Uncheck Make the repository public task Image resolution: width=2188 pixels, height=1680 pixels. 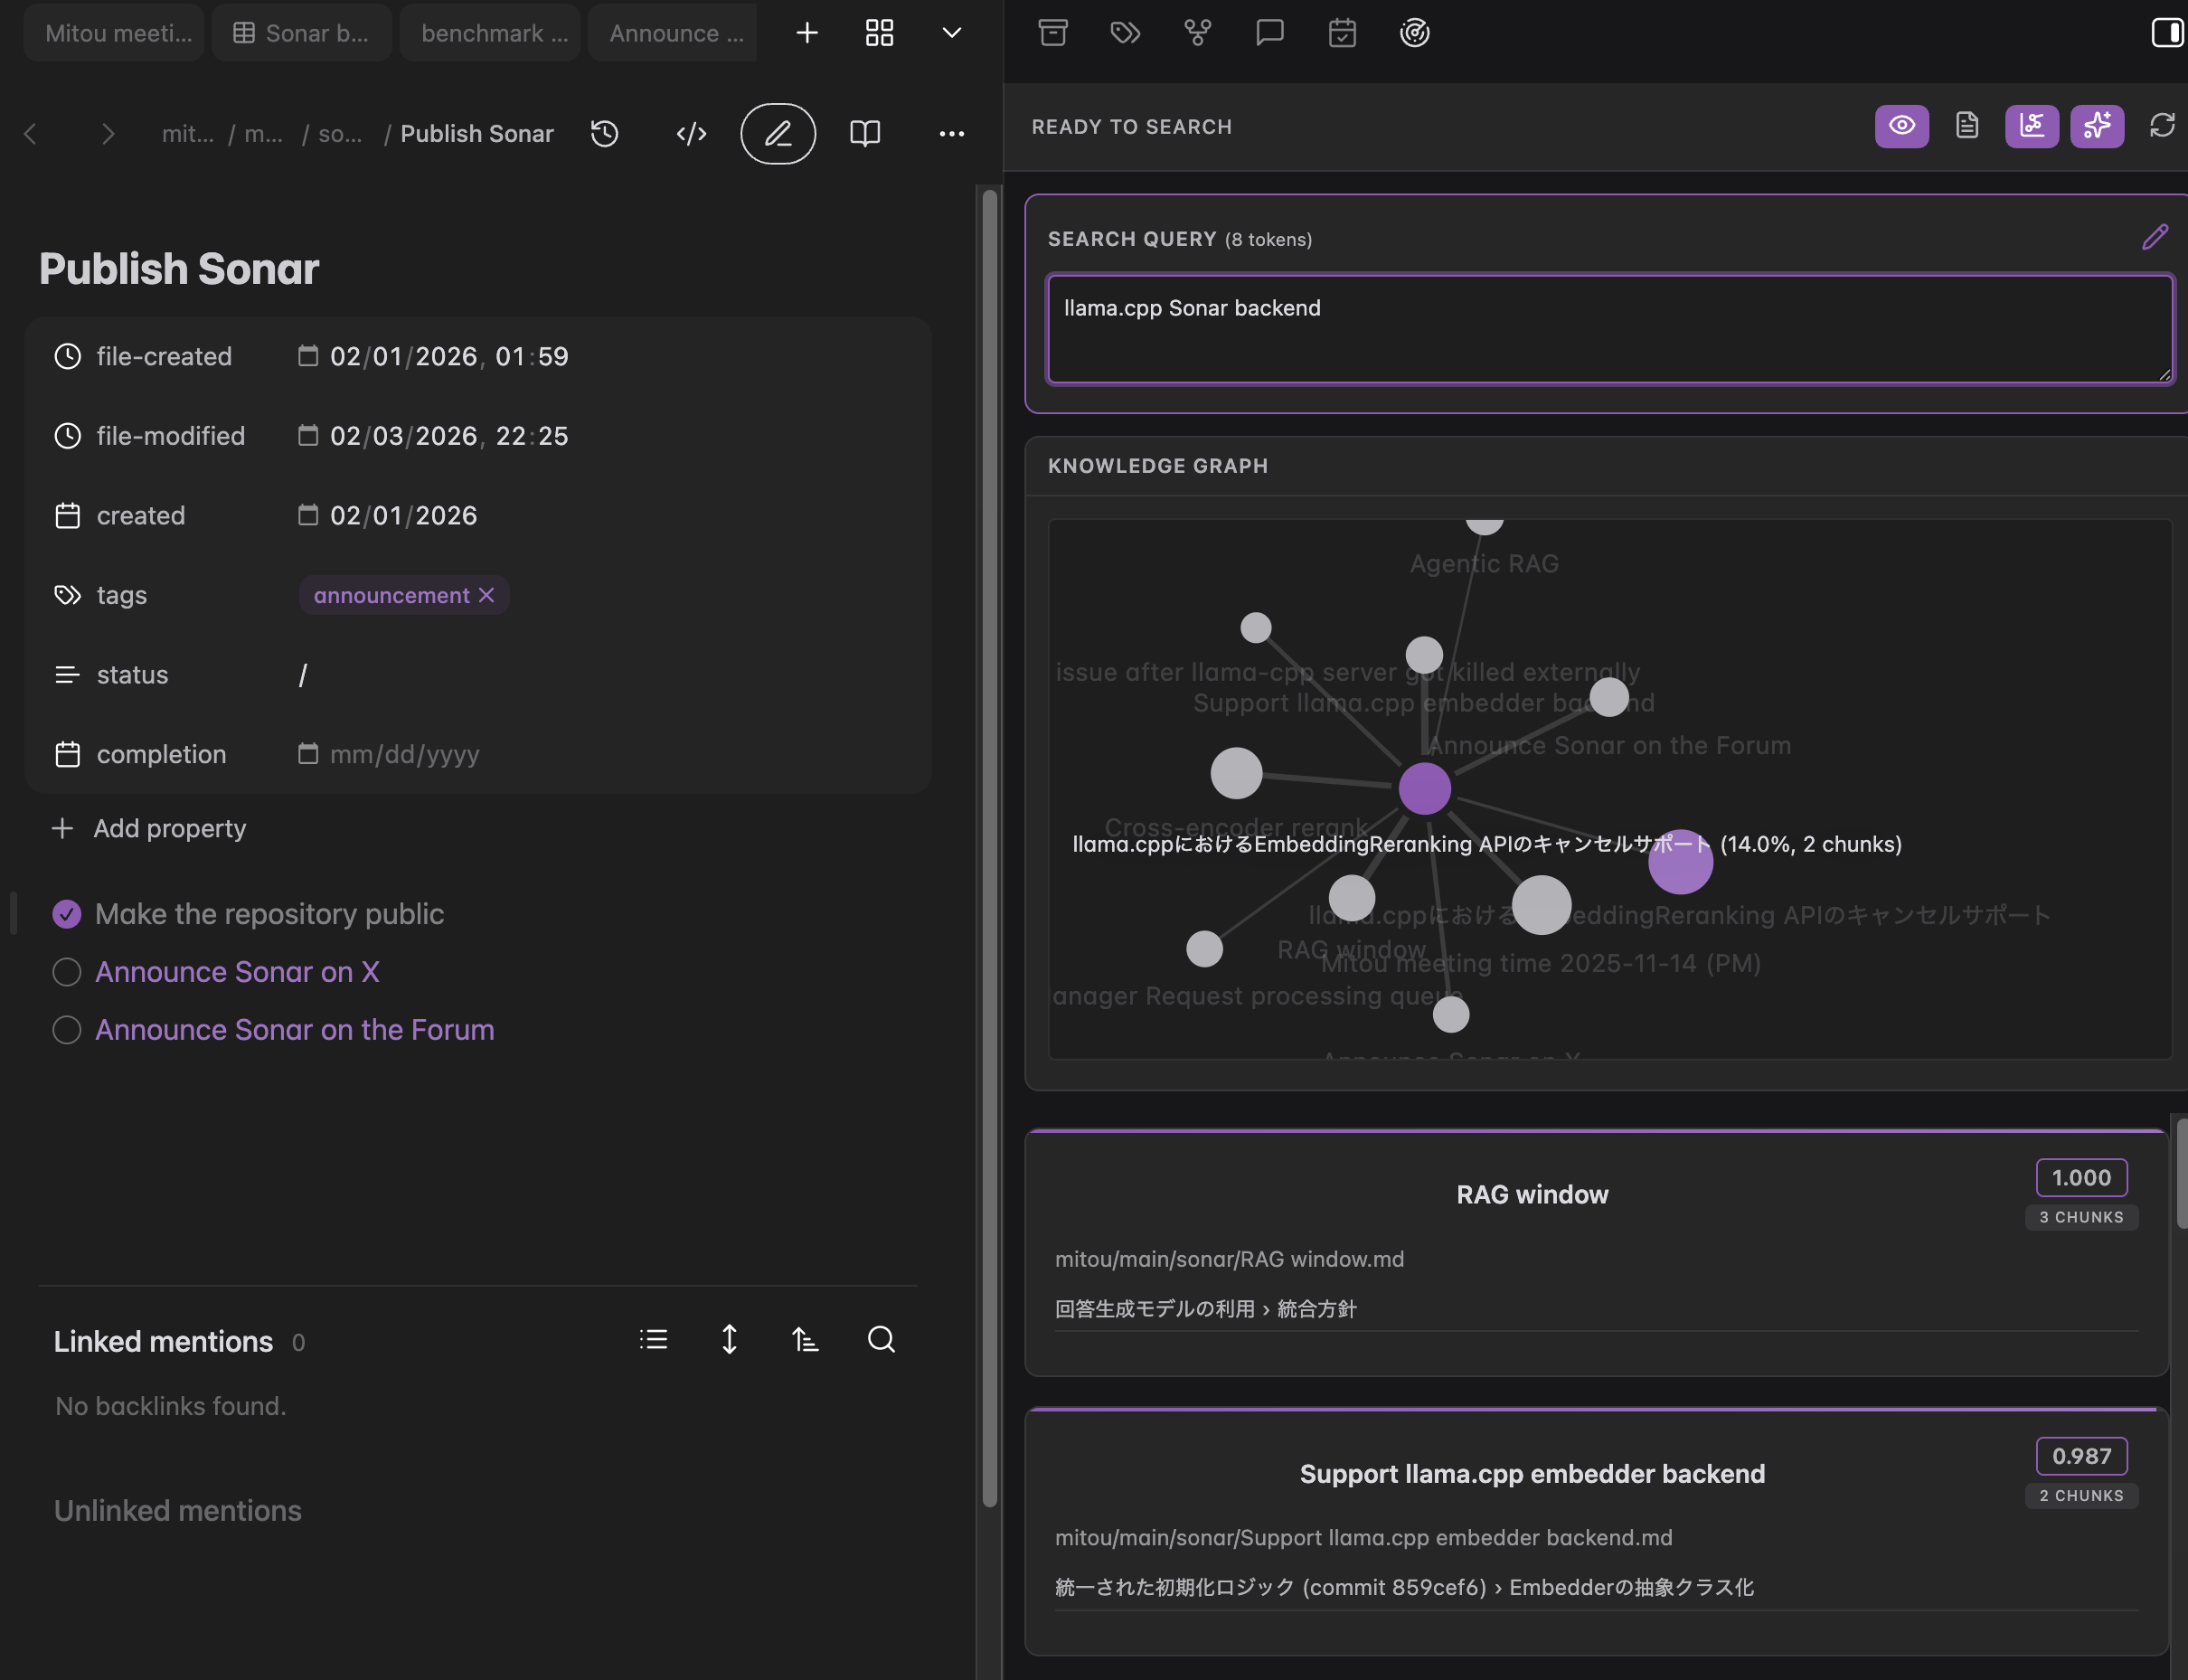(67, 914)
